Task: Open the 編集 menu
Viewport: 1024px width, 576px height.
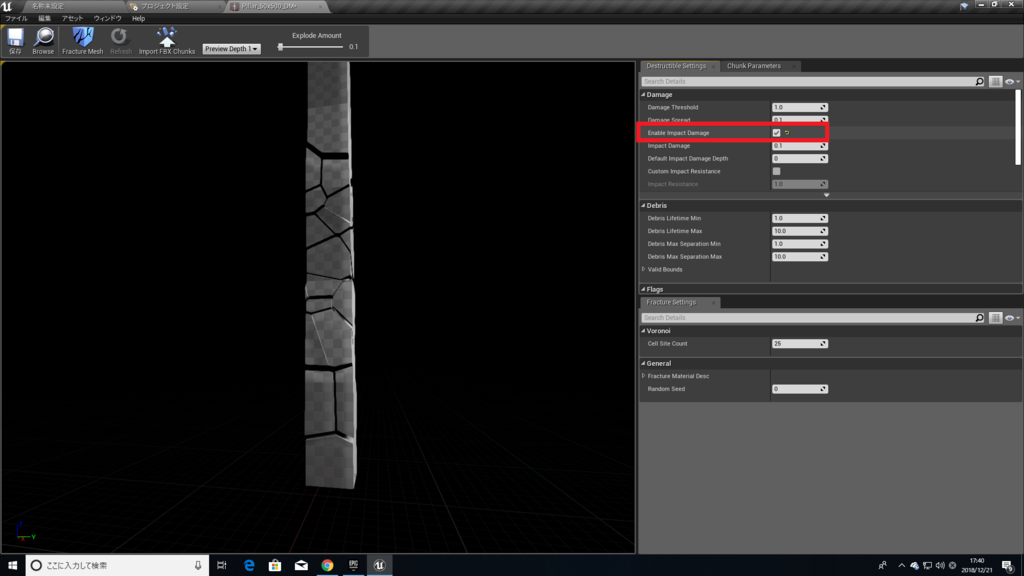Action: click(44, 19)
